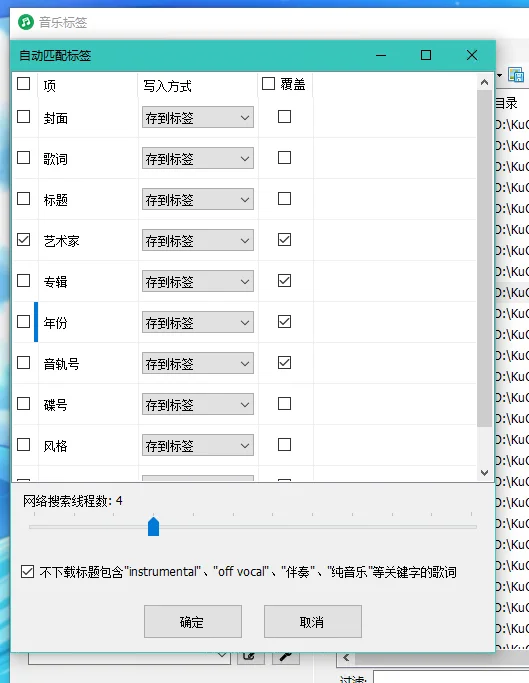
Task: Open write-mode dropdown for 专辑
Action: coord(198,281)
